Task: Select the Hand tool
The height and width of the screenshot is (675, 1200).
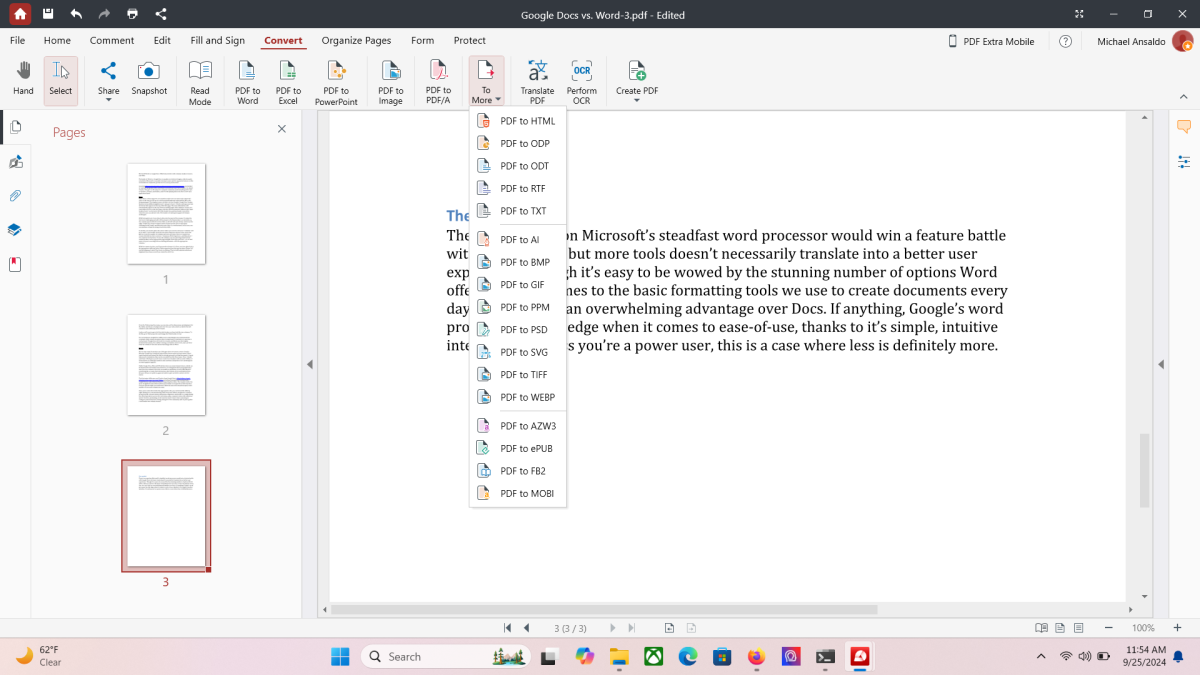Action: [x=23, y=78]
